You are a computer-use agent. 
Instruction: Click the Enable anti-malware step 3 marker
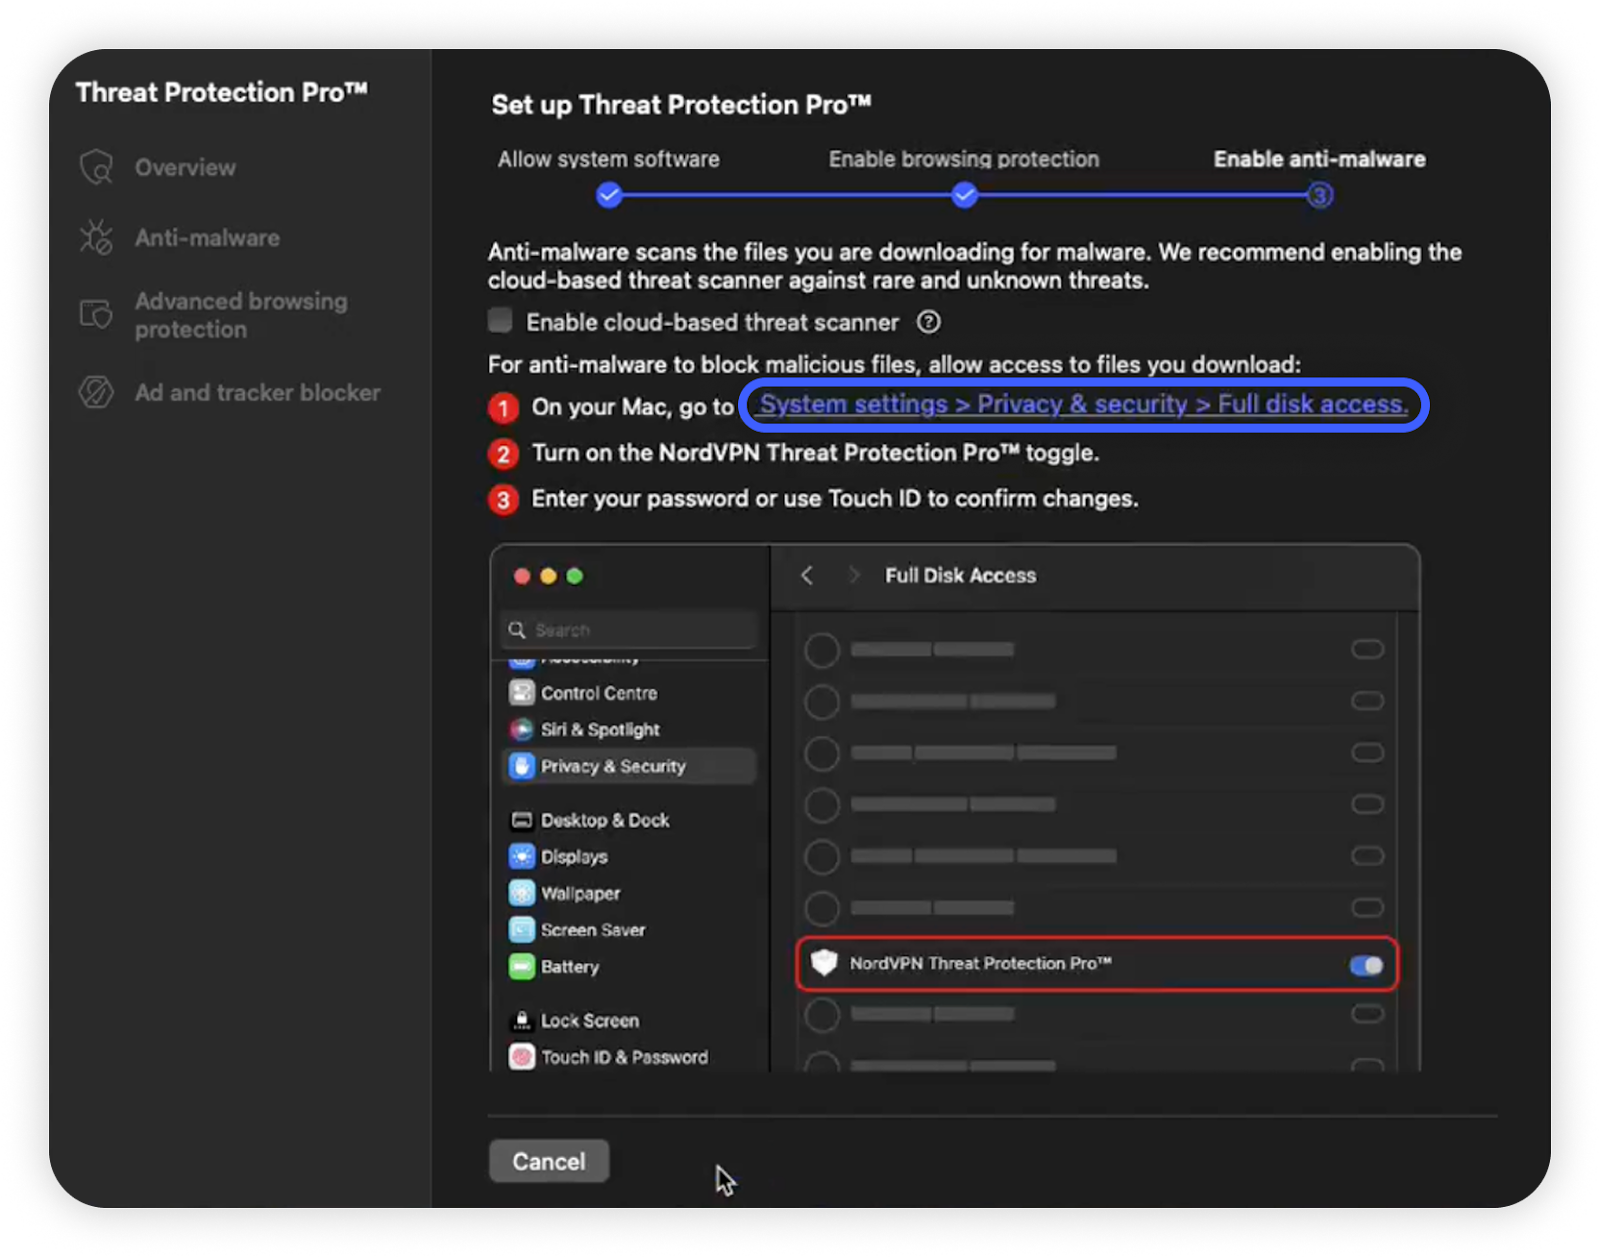click(1319, 195)
